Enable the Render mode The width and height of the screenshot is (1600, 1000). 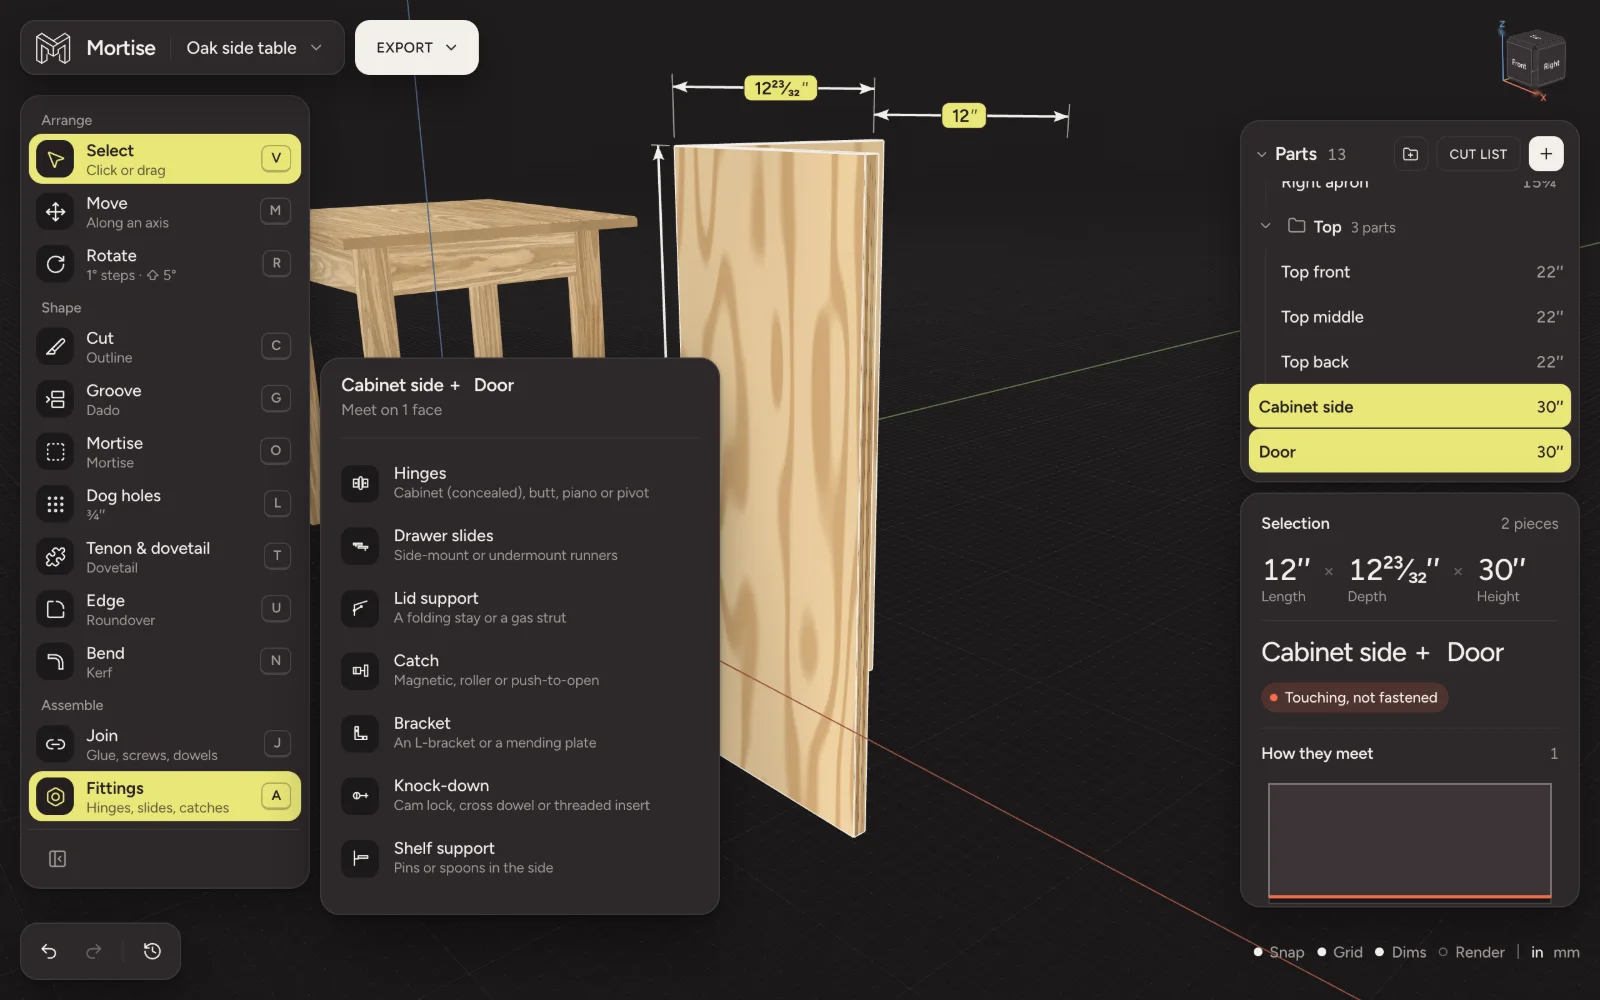point(1471,952)
